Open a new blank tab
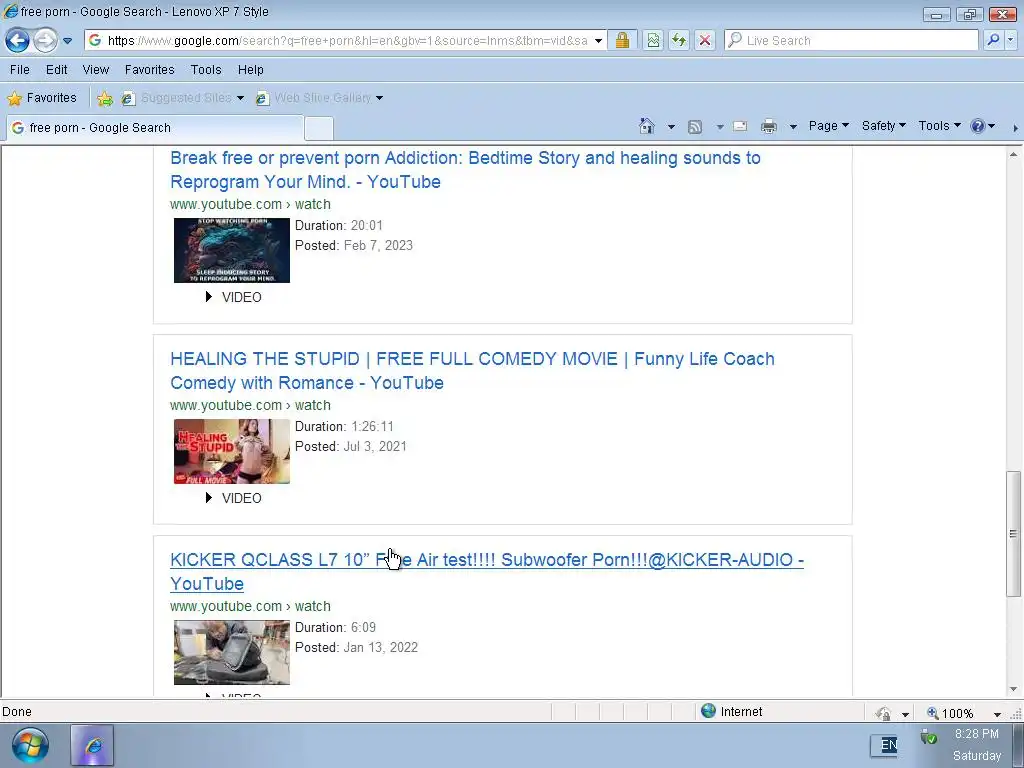The height and width of the screenshot is (768, 1024). pyautogui.click(x=319, y=128)
